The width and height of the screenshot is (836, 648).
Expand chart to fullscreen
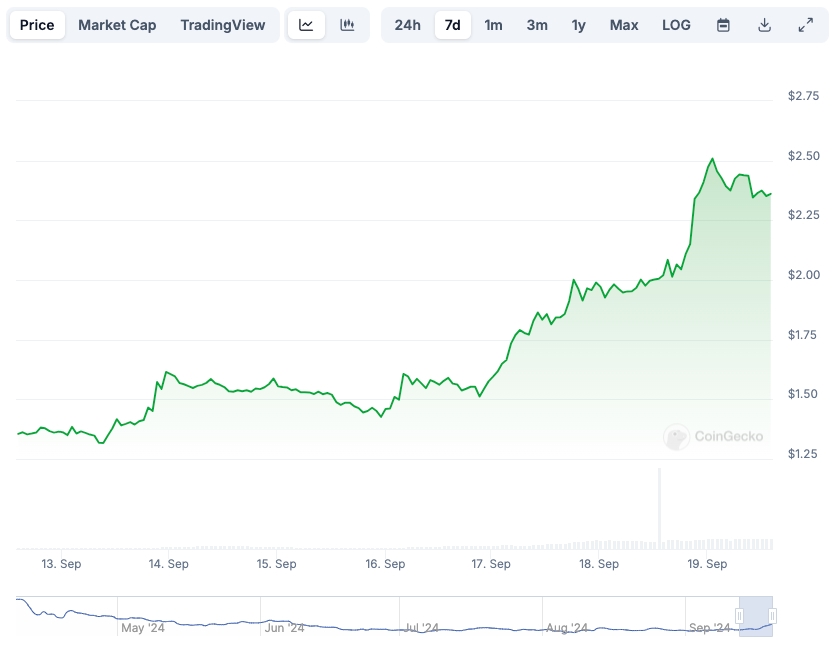[x=806, y=25]
